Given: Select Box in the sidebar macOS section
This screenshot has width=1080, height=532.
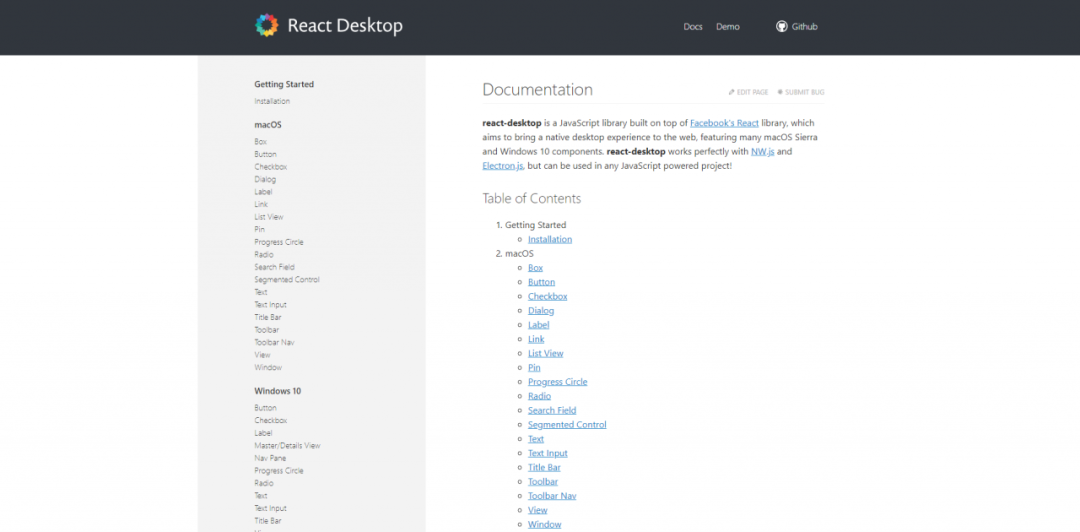Looking at the screenshot, I should point(260,142).
